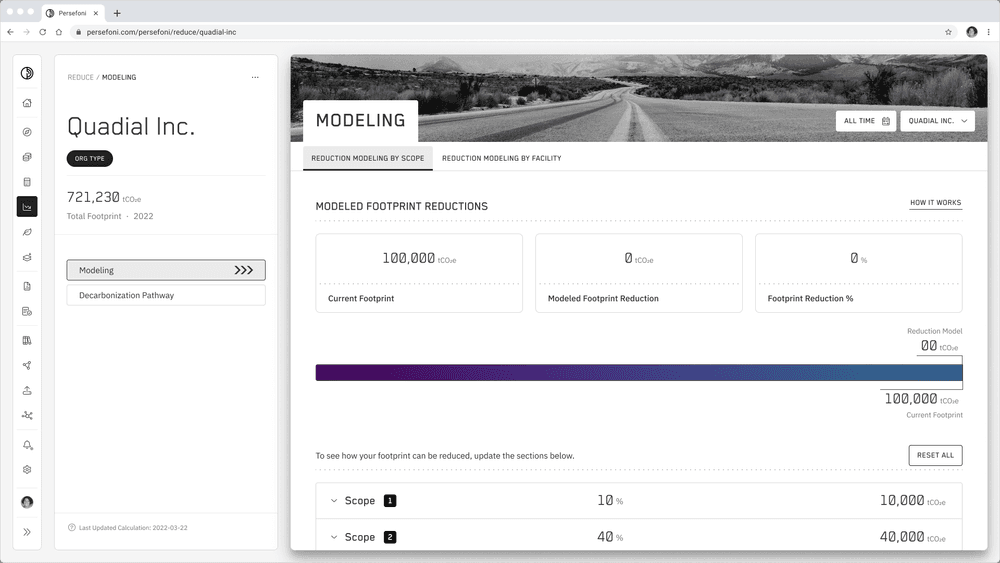Click the Persefoni logo icon
This screenshot has width=1000, height=563.
pos(27,73)
